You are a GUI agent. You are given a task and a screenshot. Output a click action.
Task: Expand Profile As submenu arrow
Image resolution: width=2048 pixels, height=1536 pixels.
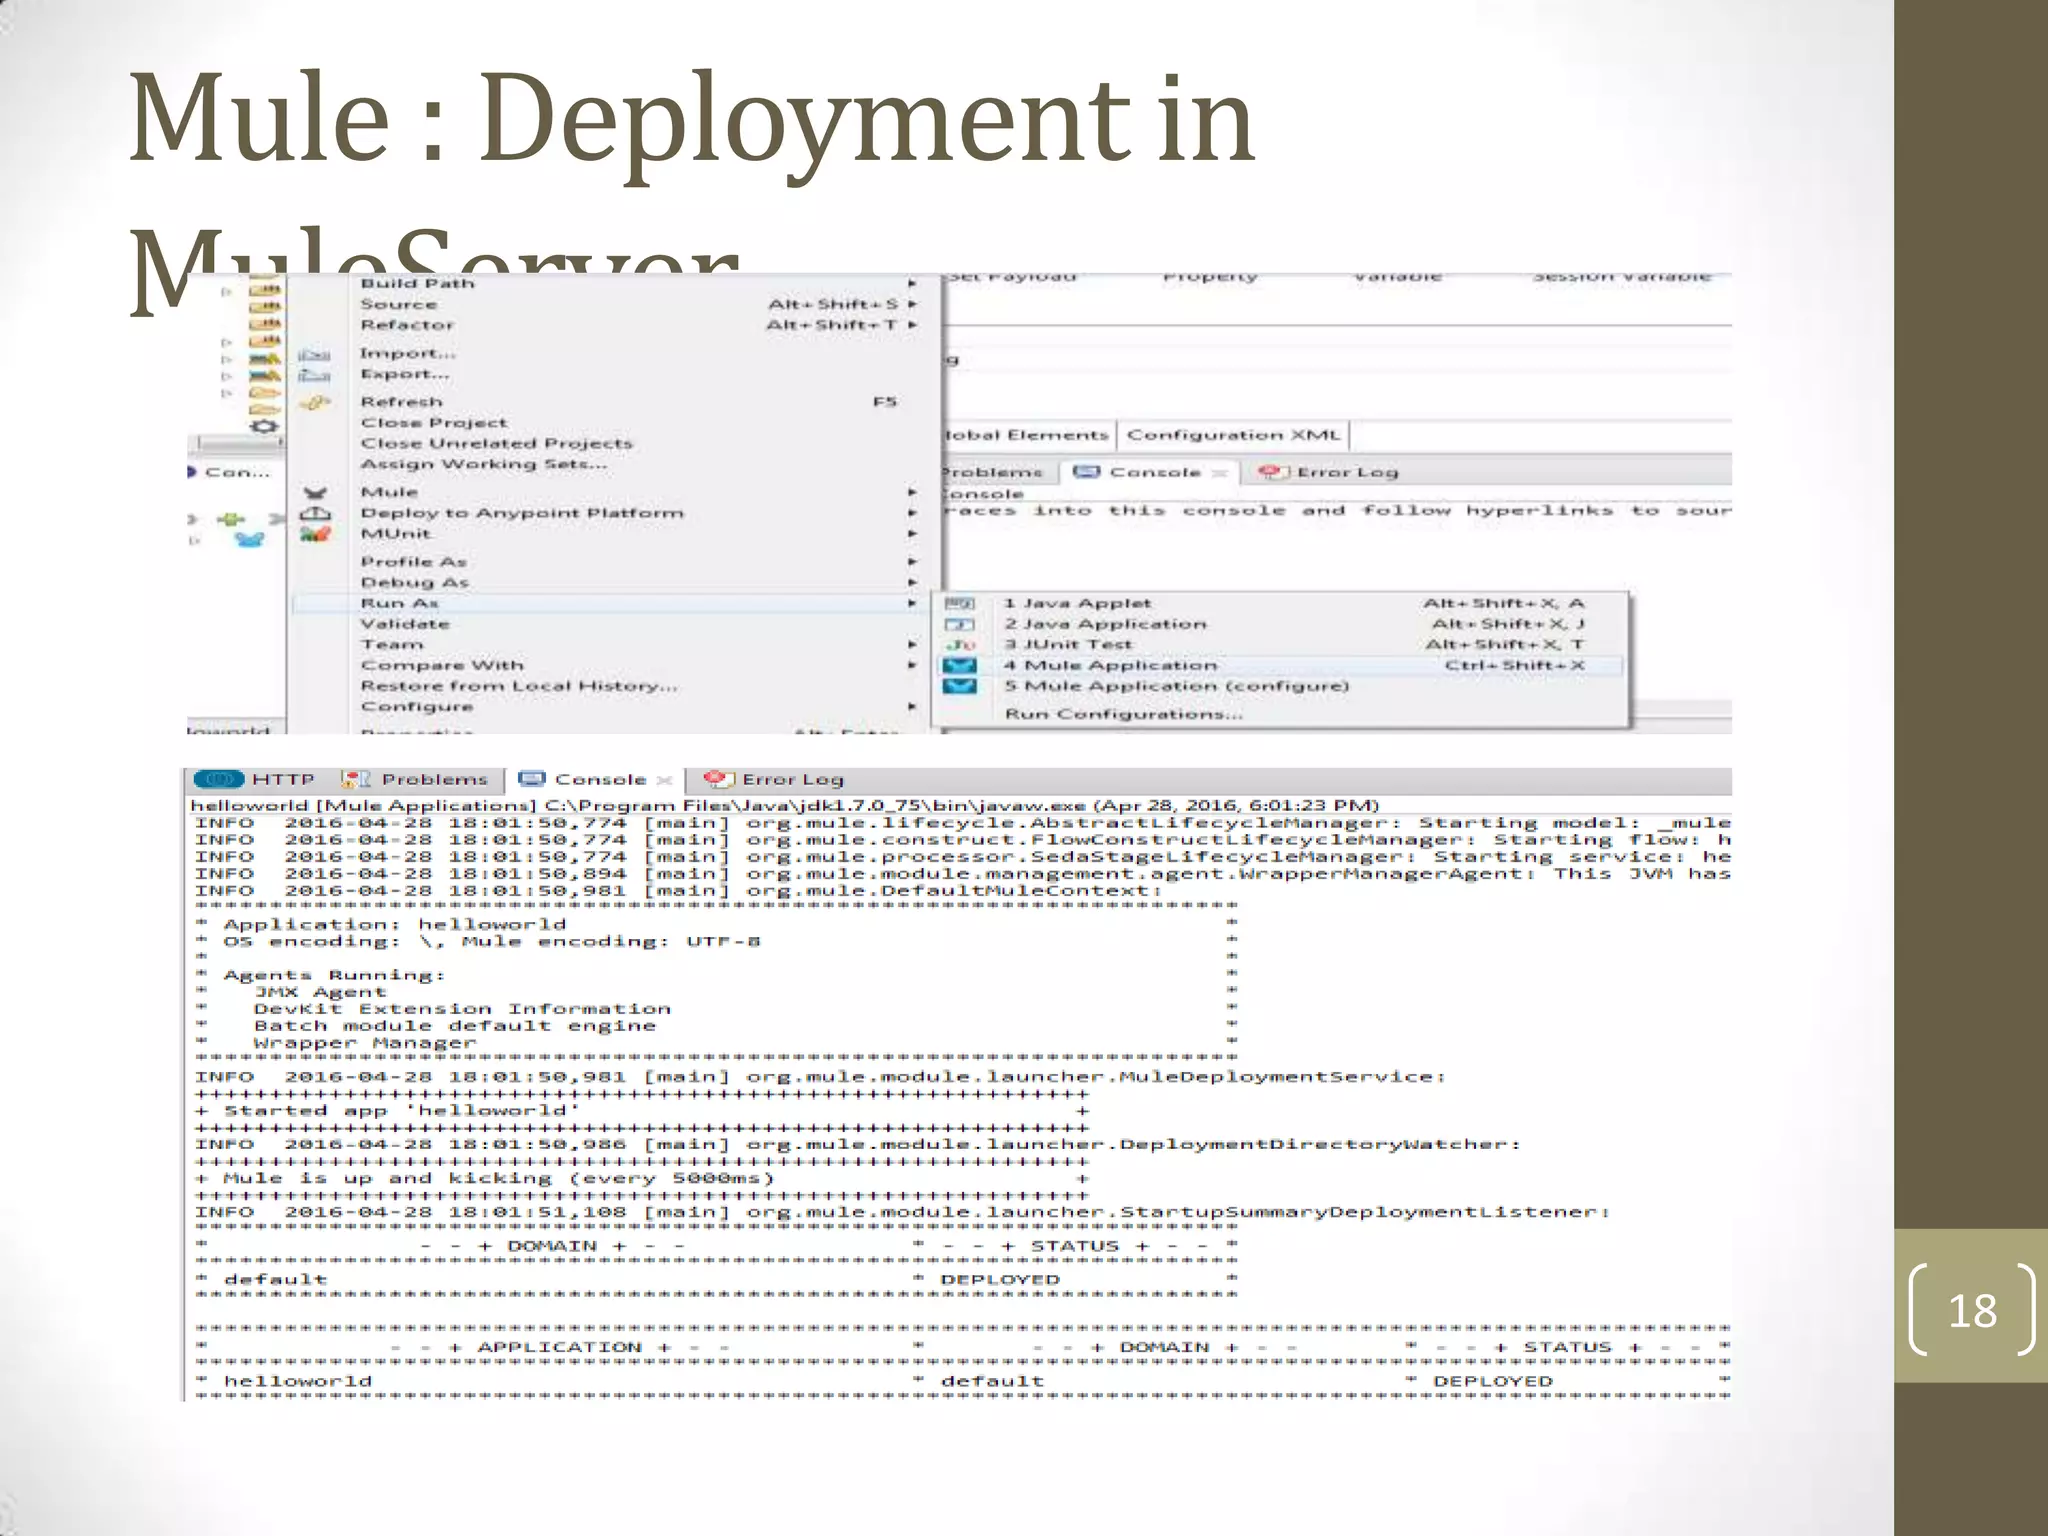pos(912,561)
